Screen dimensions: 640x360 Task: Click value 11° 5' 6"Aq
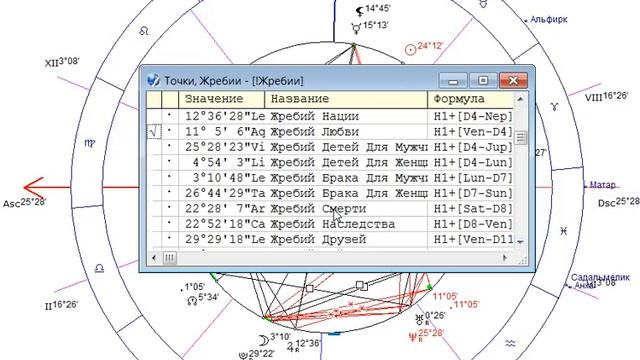tap(225, 132)
